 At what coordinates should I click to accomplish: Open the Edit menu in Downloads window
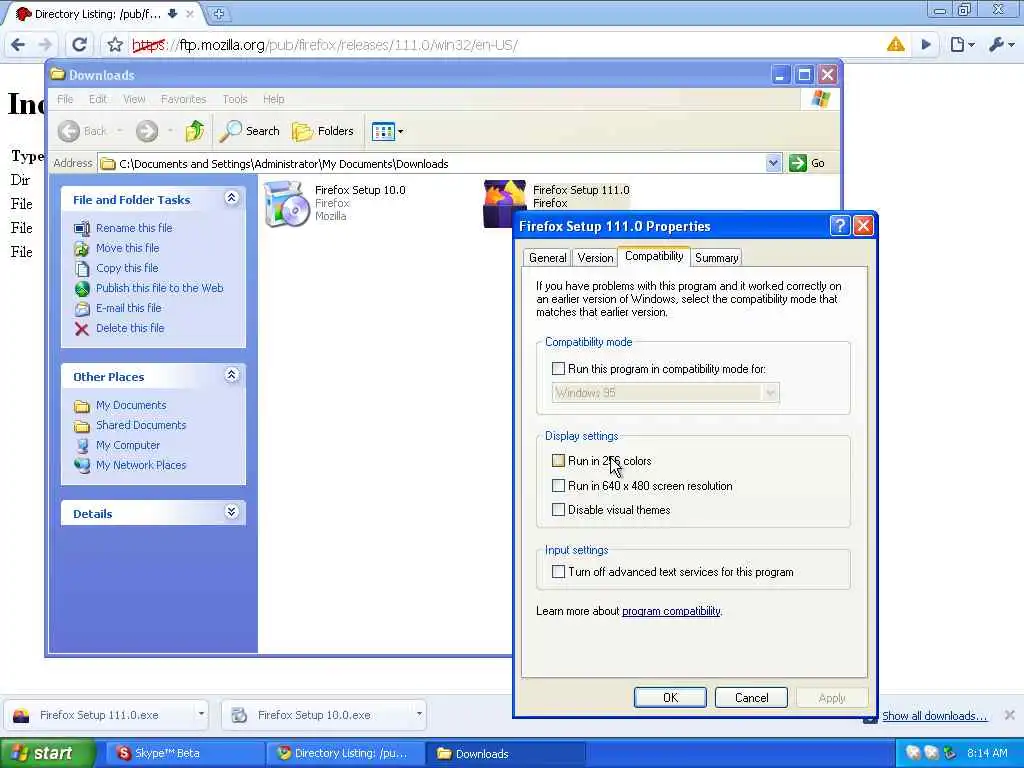pyautogui.click(x=97, y=99)
